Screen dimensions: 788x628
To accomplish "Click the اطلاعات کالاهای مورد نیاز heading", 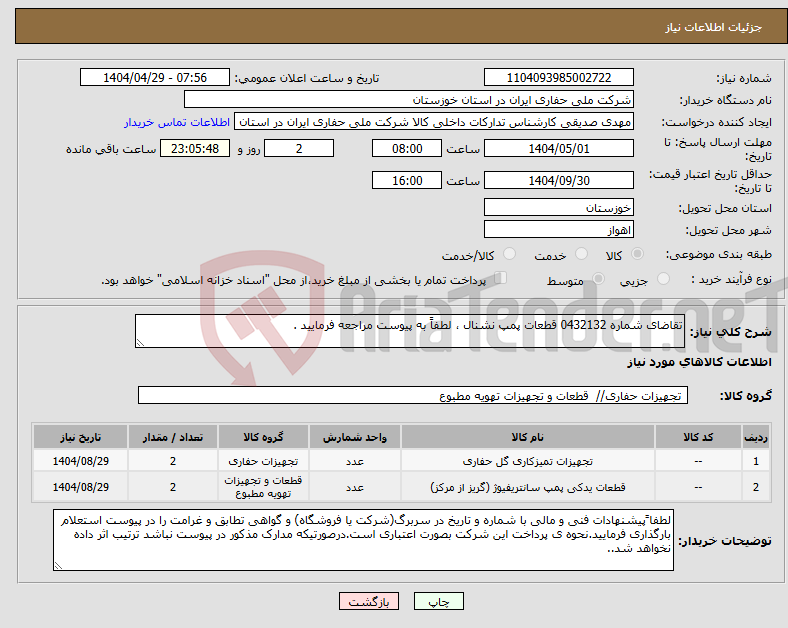I will [699, 362].
